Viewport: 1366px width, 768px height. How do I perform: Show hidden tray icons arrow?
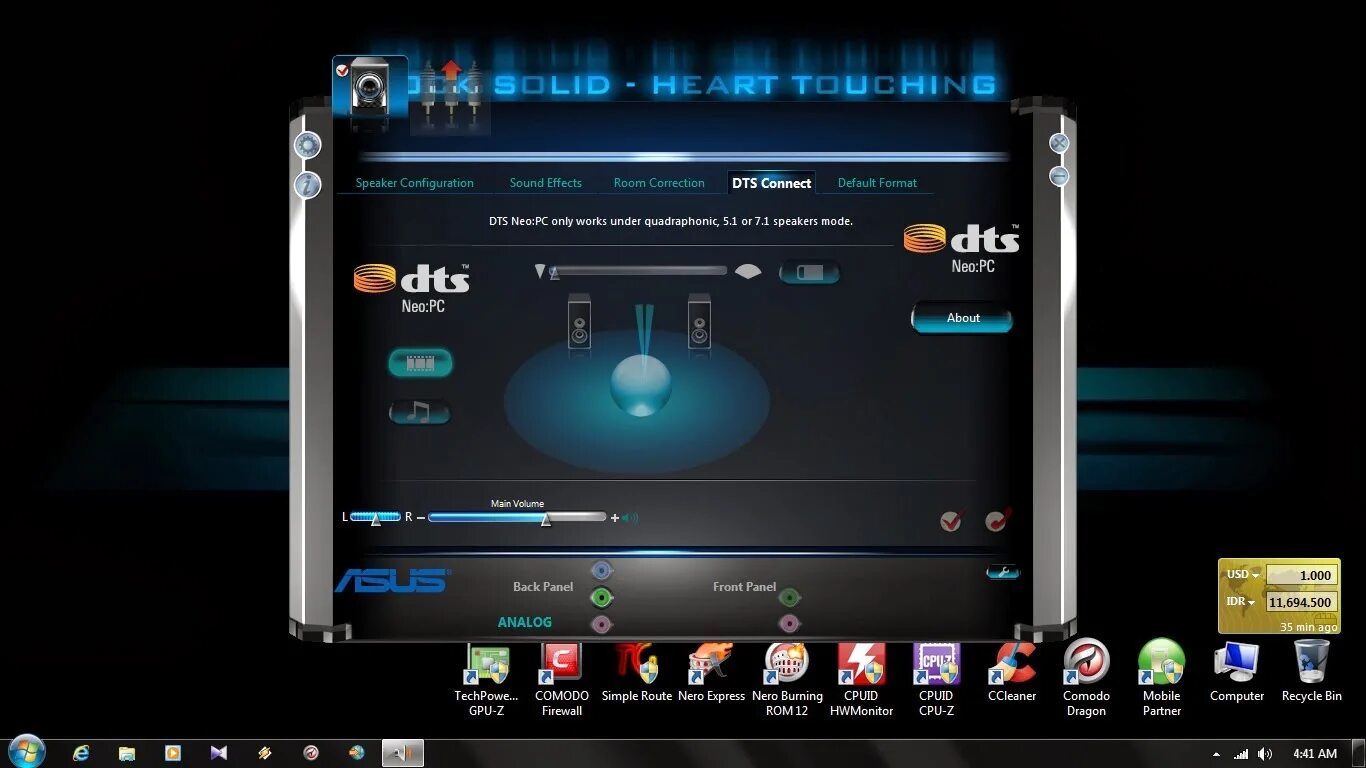pos(1216,754)
